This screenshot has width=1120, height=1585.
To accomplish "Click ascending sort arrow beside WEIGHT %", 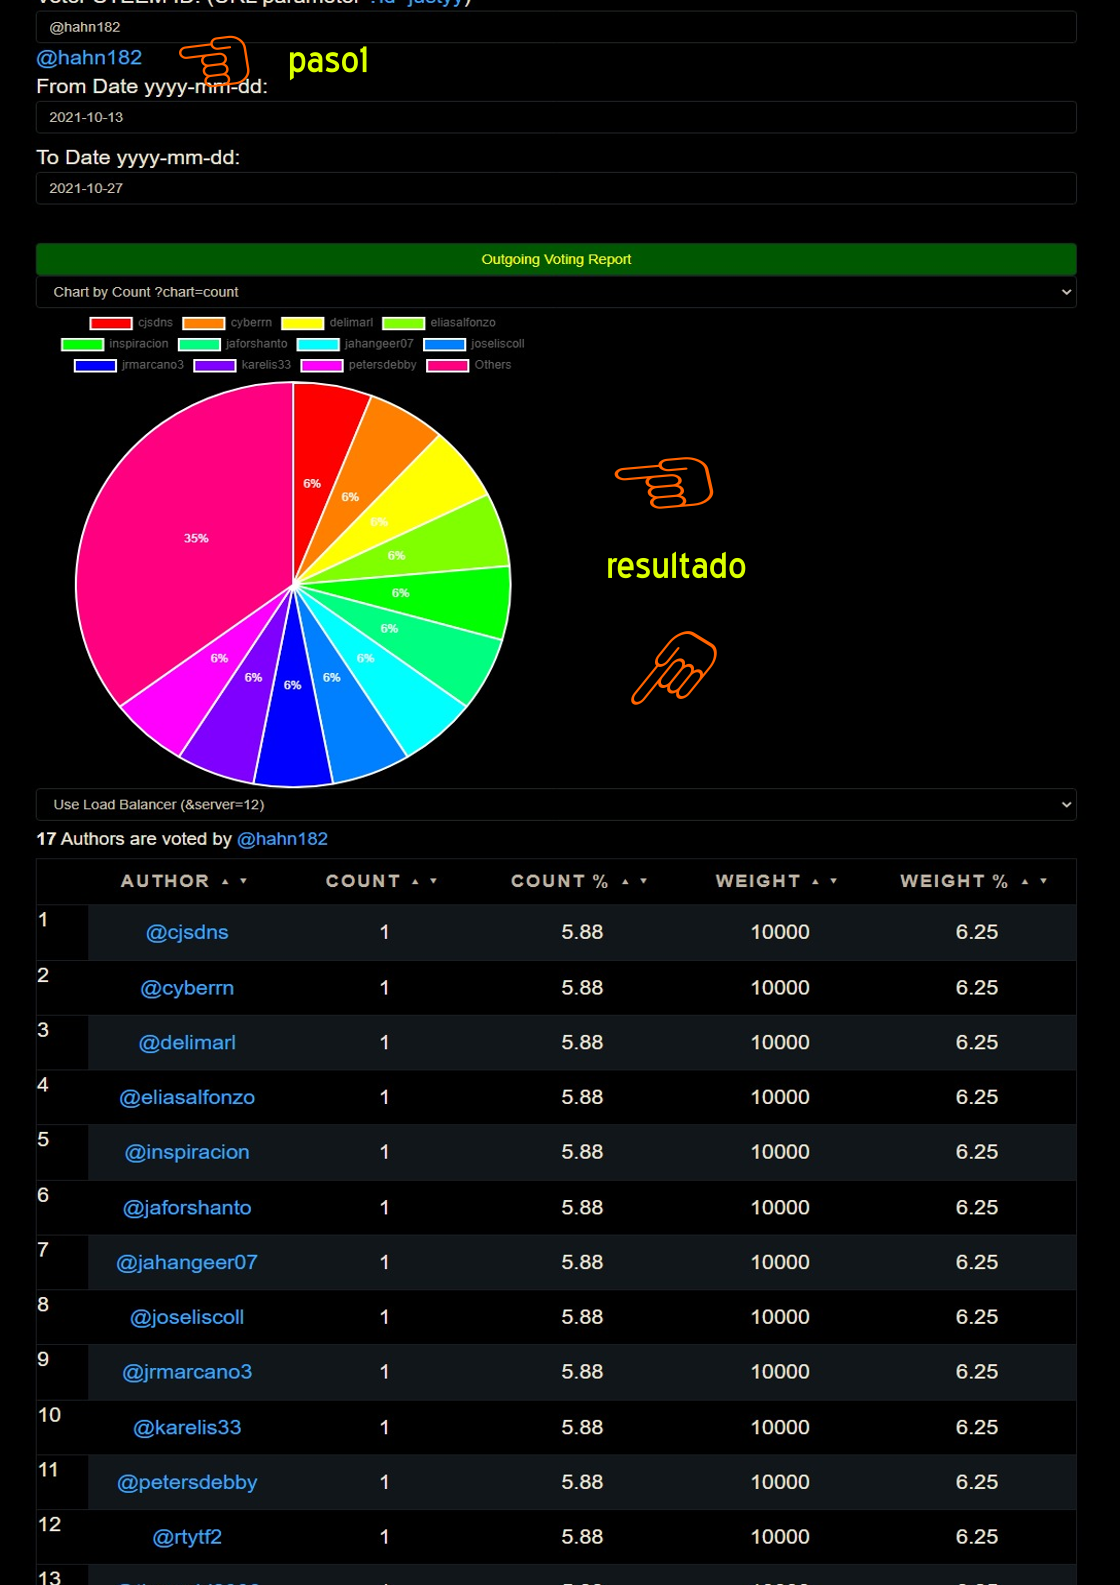I will 1025,881.
